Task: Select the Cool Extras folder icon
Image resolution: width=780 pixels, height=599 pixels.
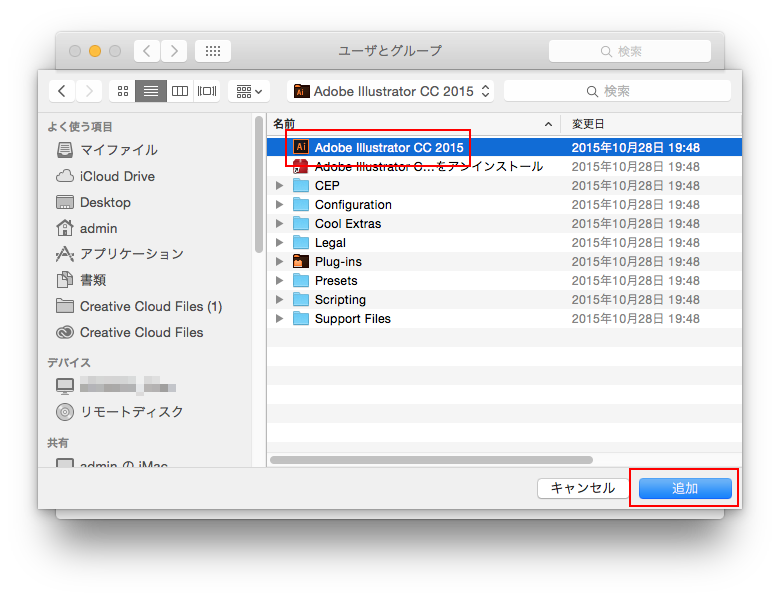Action: (x=301, y=223)
